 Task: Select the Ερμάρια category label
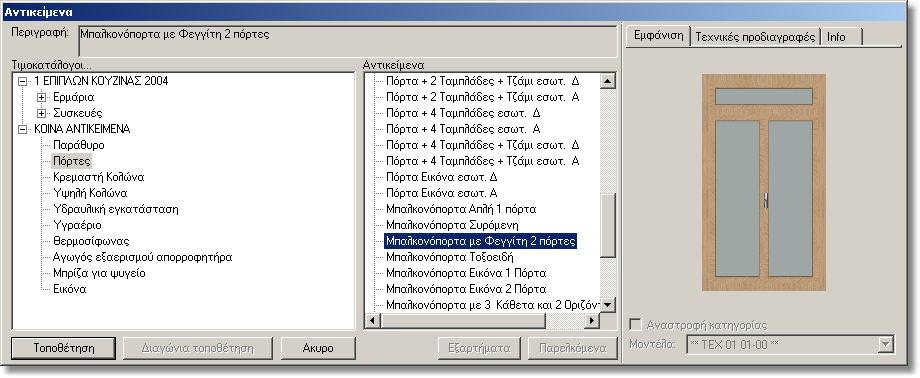73,97
